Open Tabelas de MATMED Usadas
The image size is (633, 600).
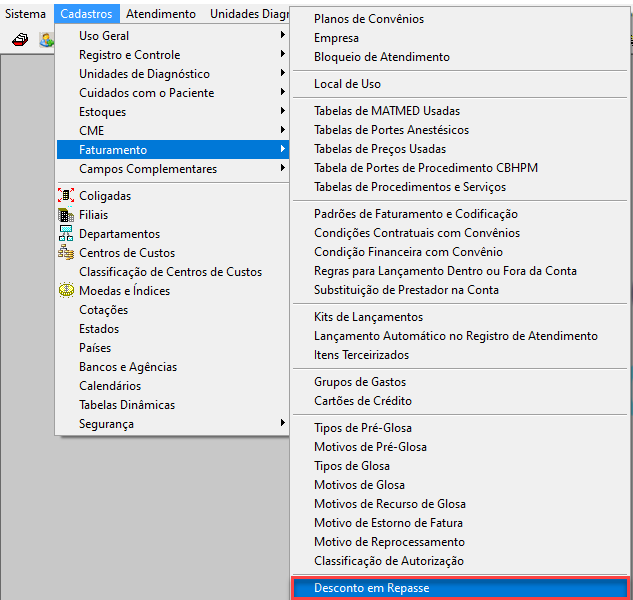[x=460, y=111]
